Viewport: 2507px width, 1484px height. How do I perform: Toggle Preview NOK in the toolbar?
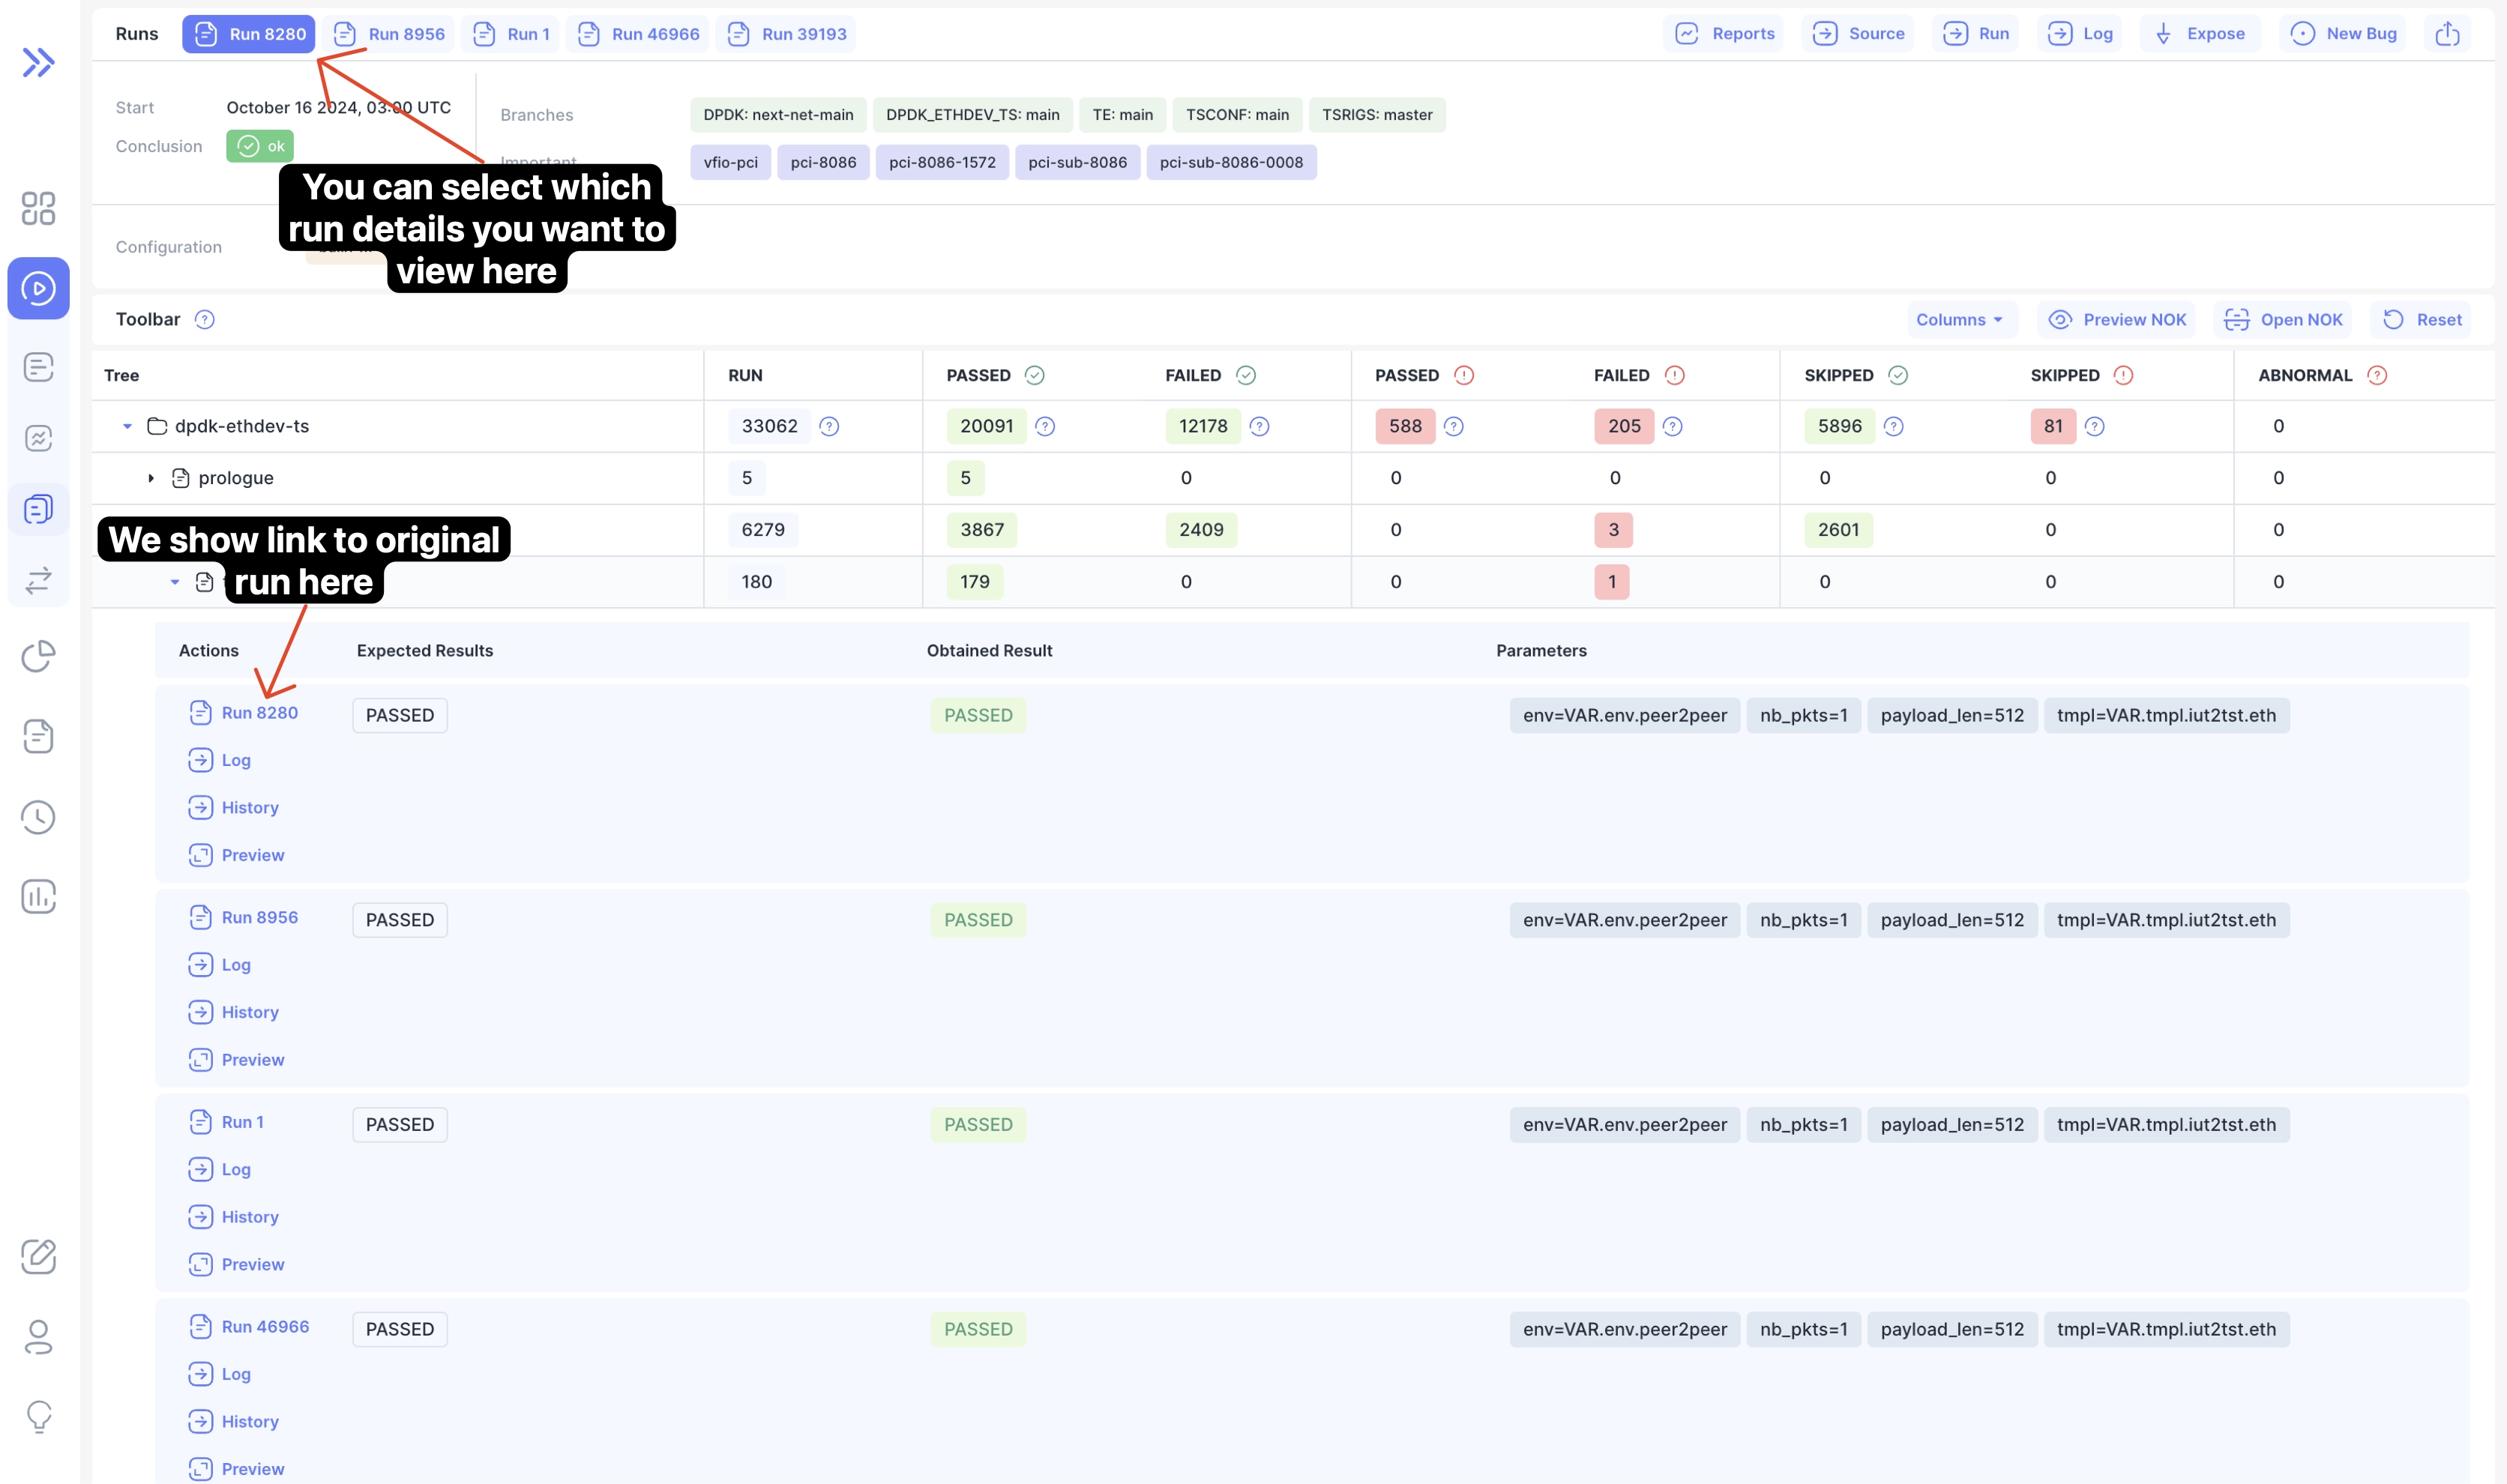pos(2116,319)
